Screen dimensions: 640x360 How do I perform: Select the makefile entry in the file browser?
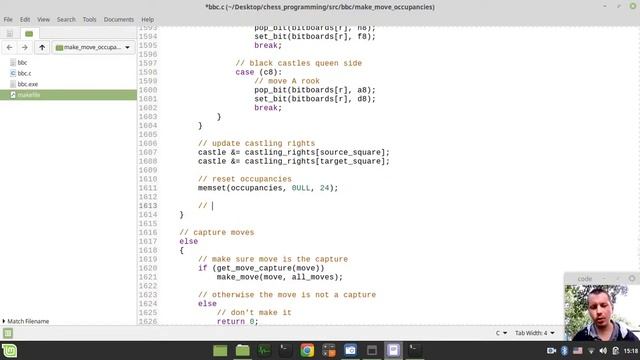pos(68,95)
